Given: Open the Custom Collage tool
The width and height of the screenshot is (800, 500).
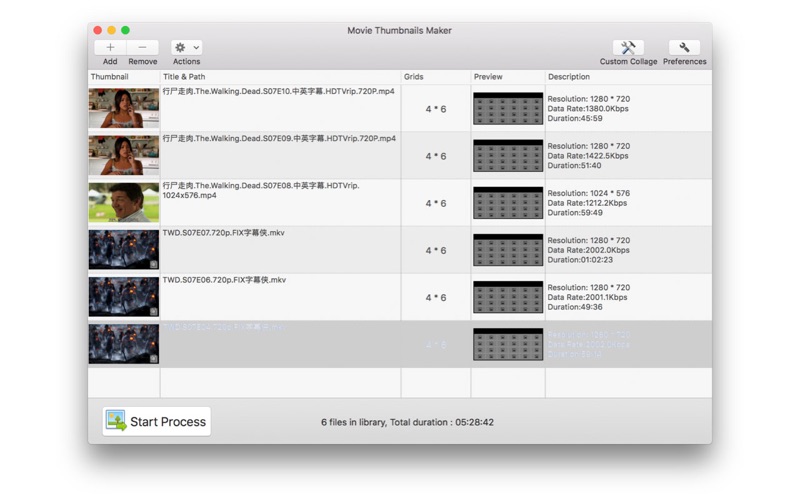Looking at the screenshot, I should pyautogui.click(x=628, y=47).
